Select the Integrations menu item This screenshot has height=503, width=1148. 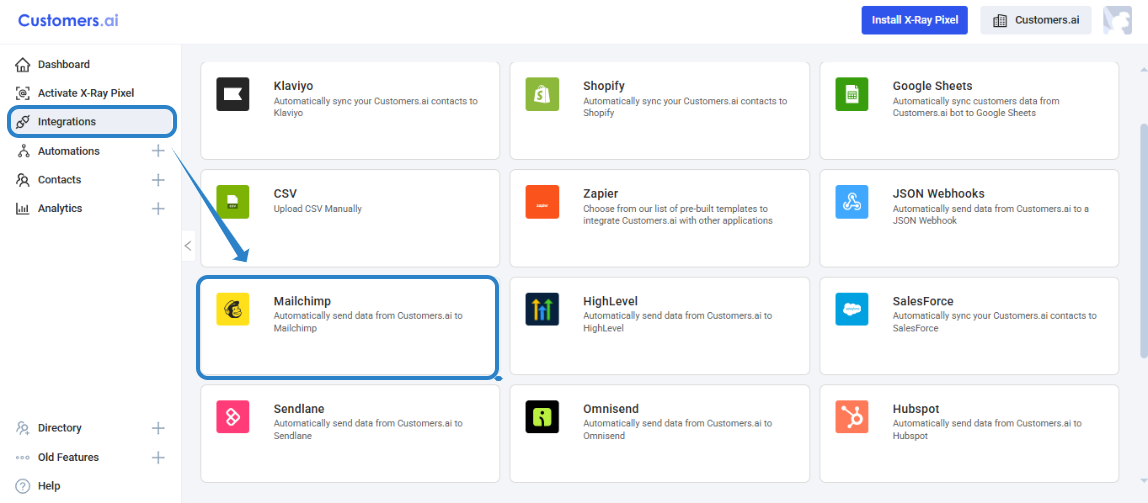point(92,122)
